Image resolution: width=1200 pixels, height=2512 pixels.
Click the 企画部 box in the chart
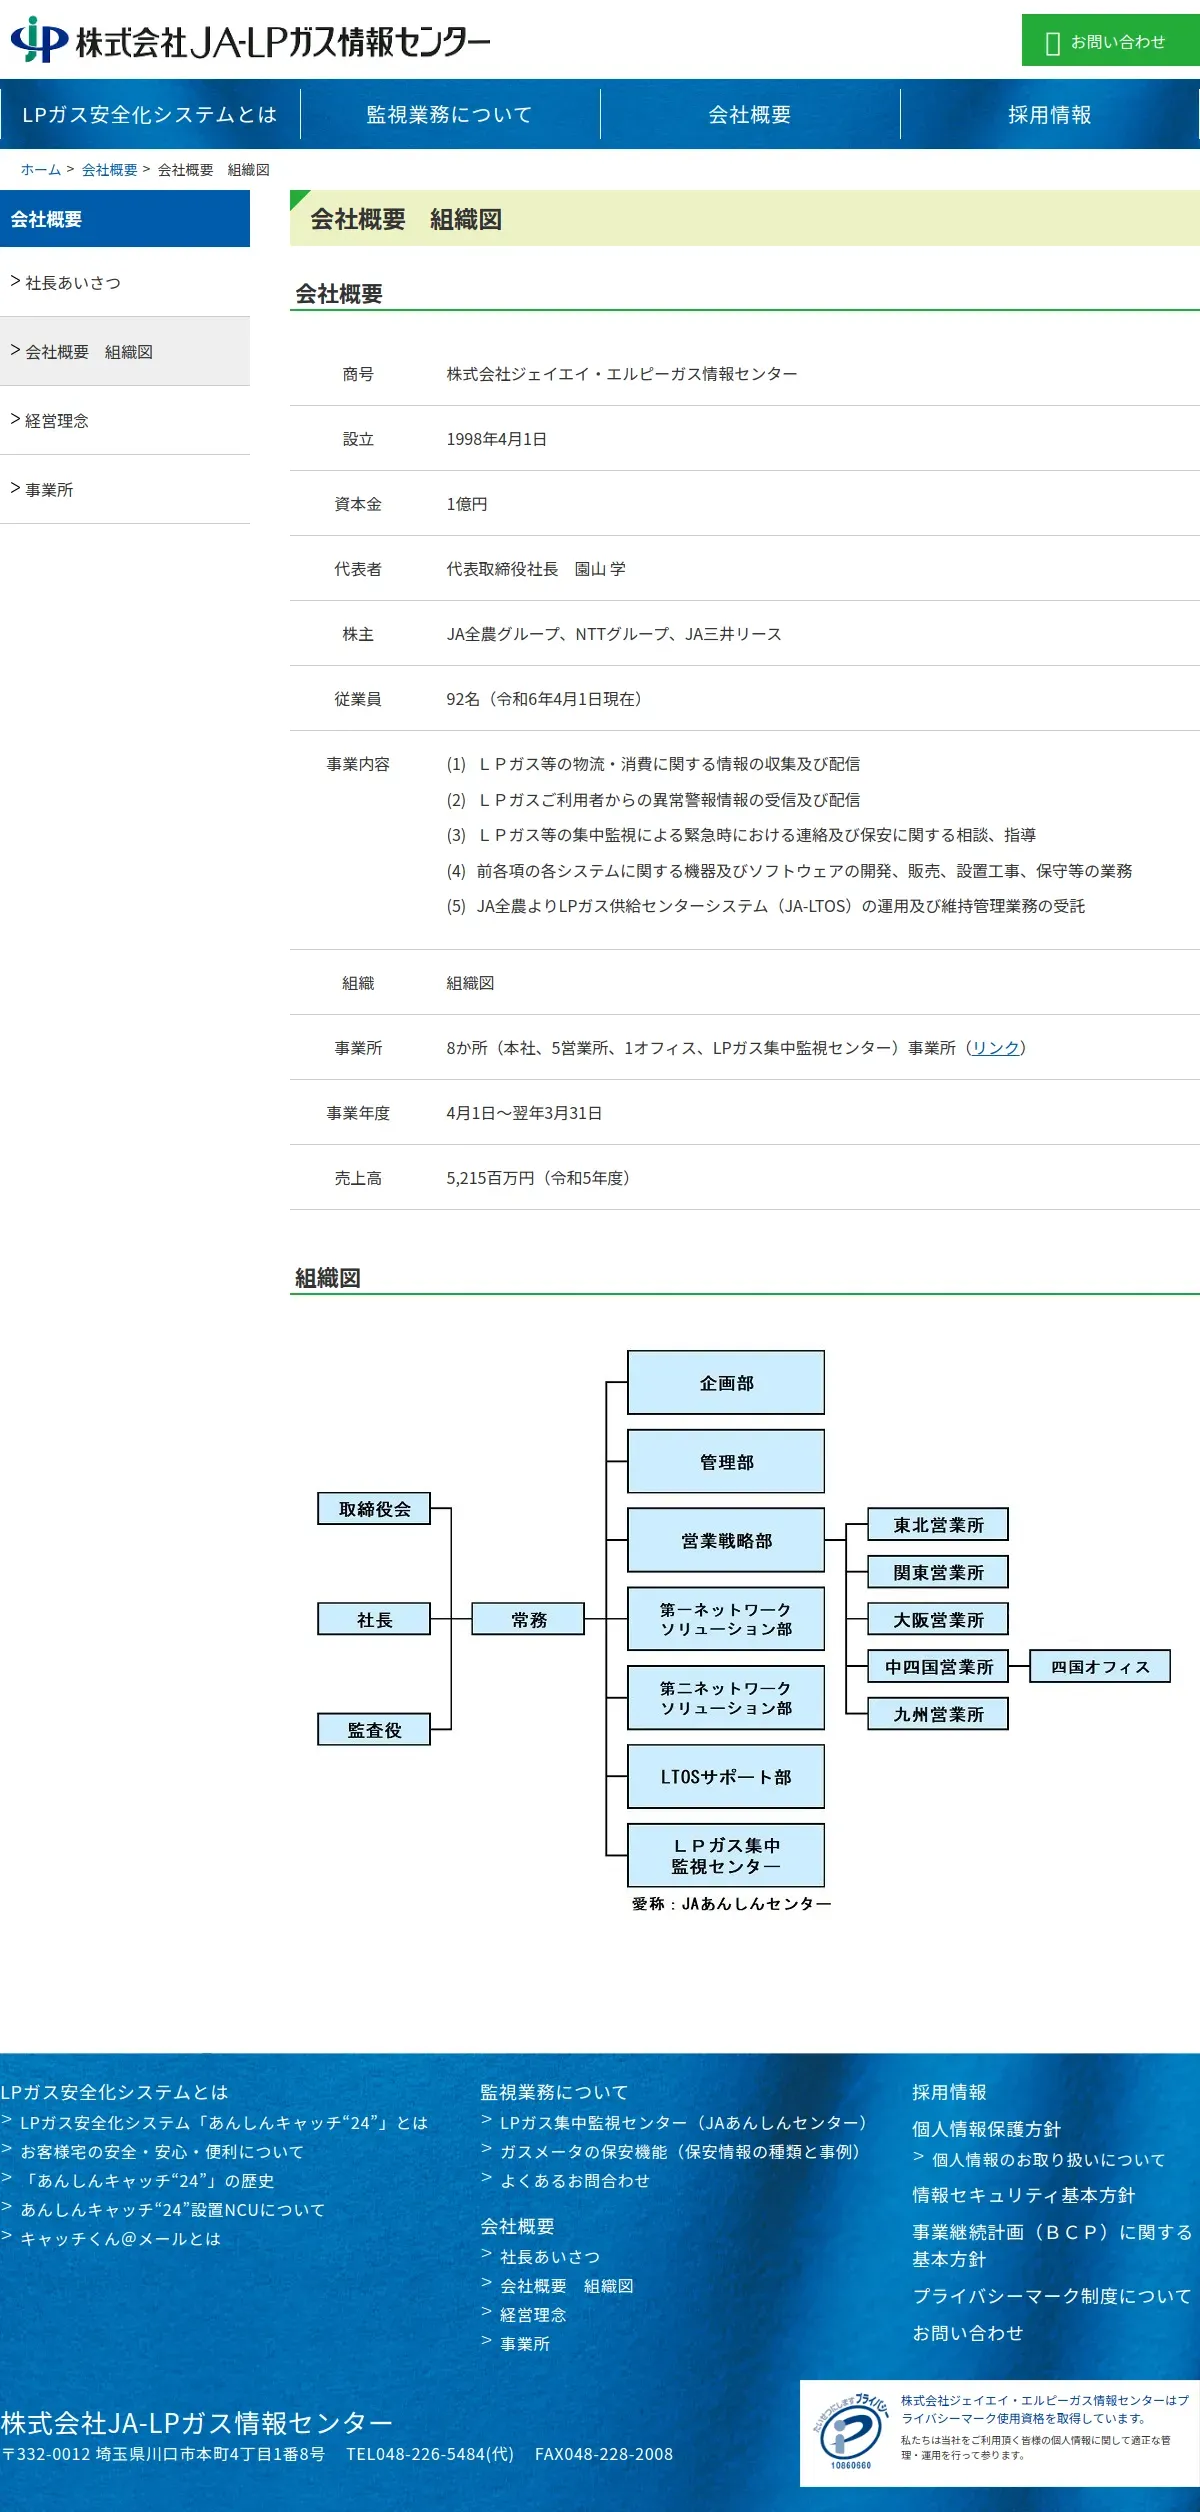(x=726, y=1383)
